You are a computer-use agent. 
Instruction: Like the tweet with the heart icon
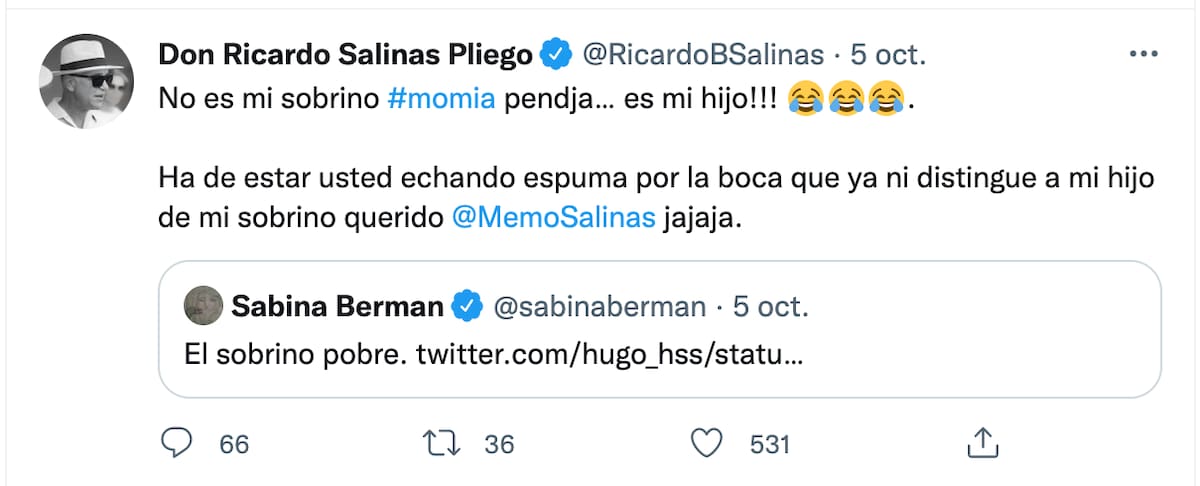(x=709, y=443)
